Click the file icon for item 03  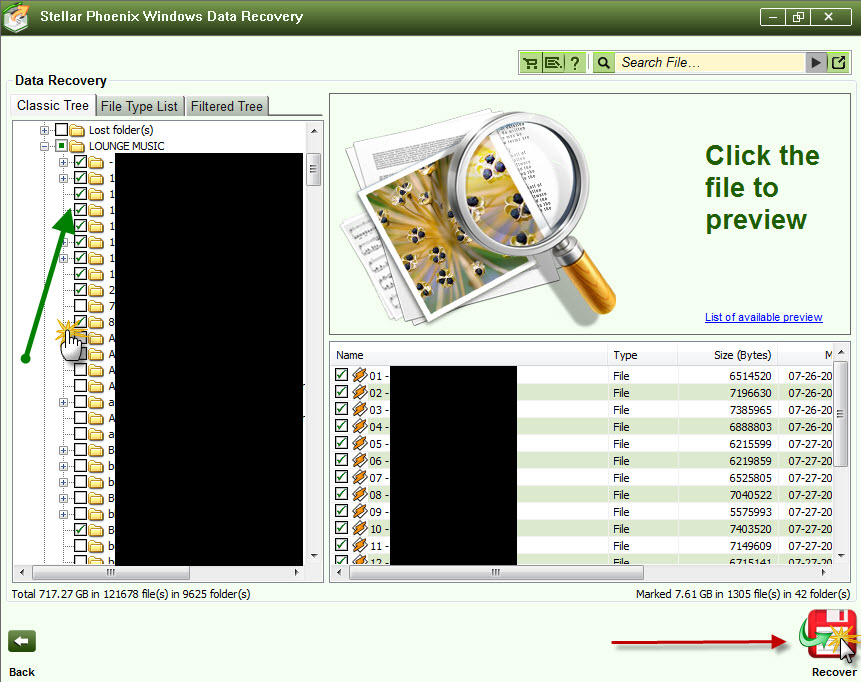click(x=360, y=409)
